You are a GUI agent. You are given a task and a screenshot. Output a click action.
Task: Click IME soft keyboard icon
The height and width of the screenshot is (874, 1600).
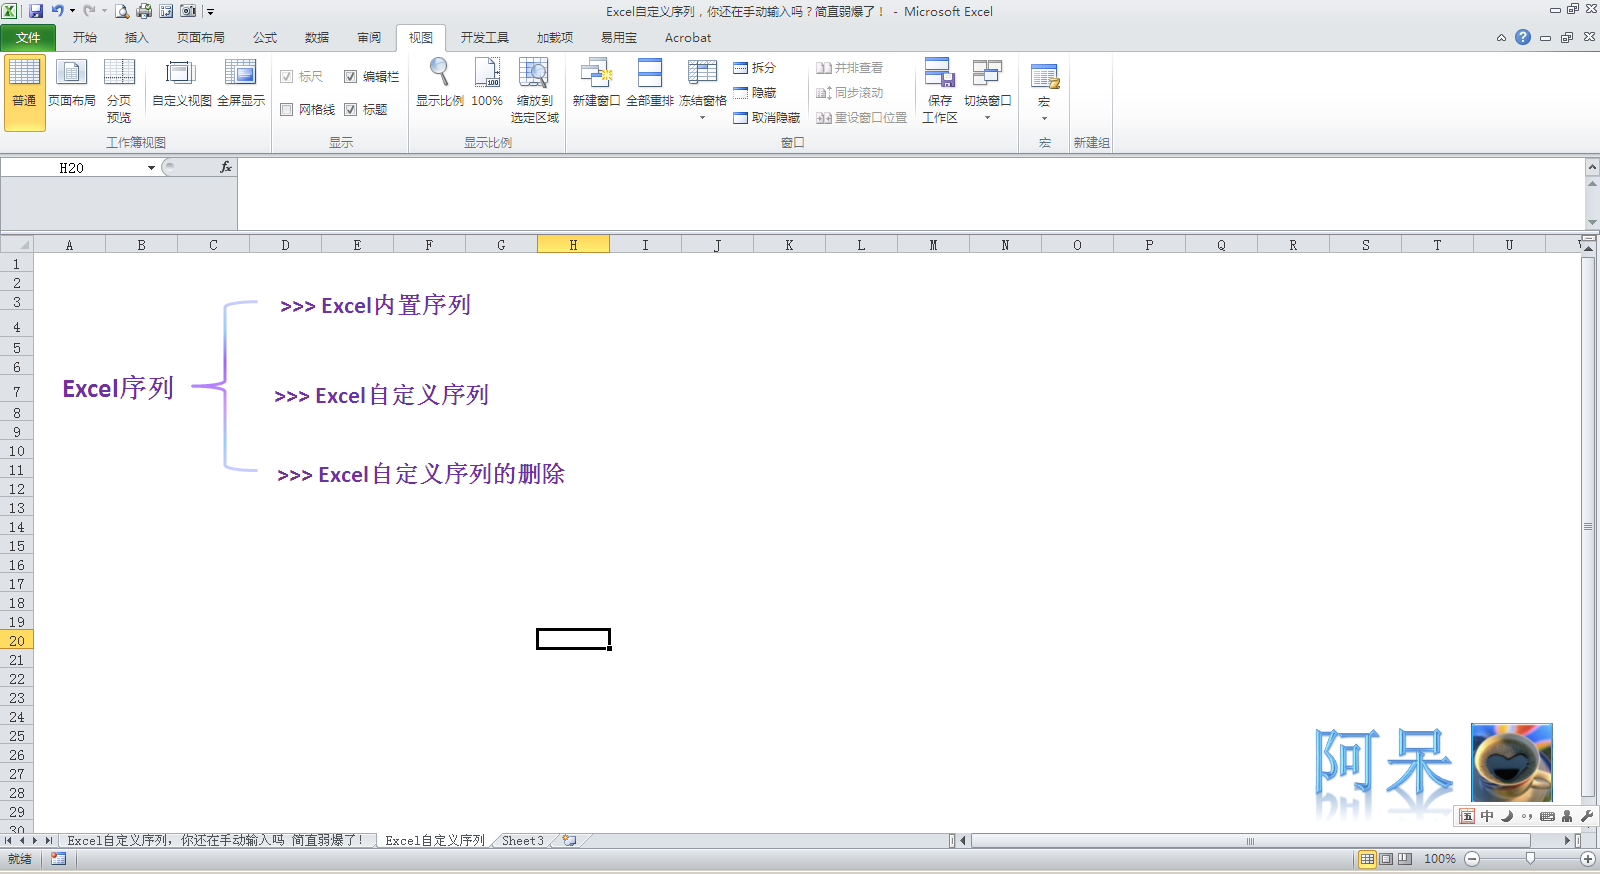coord(1547,816)
